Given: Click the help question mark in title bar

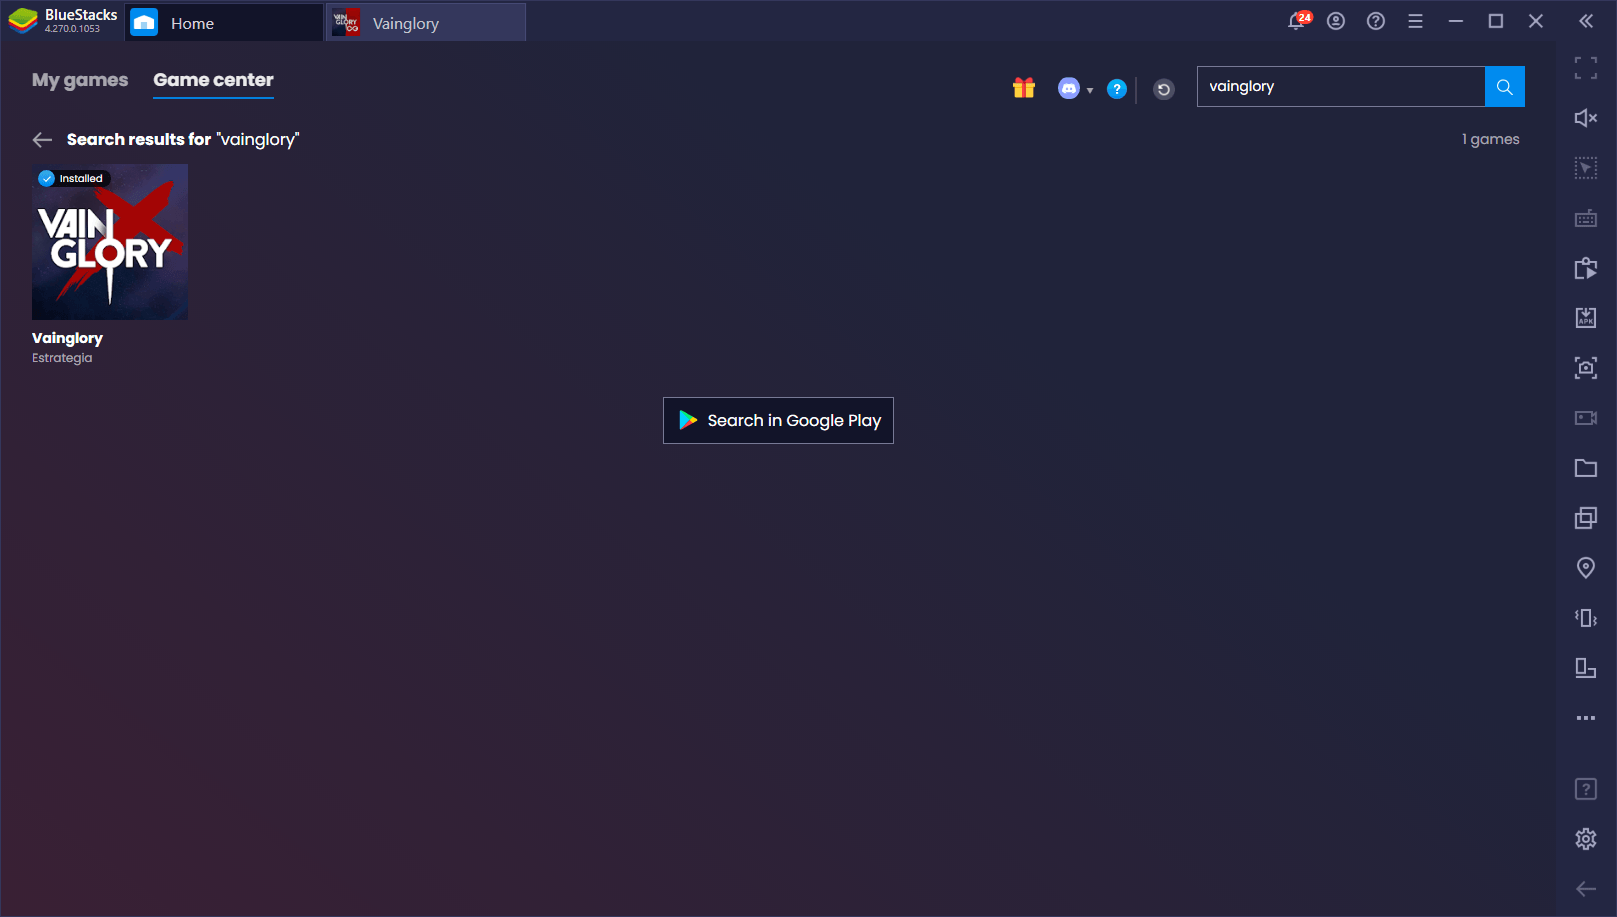Looking at the screenshot, I should point(1376,21).
